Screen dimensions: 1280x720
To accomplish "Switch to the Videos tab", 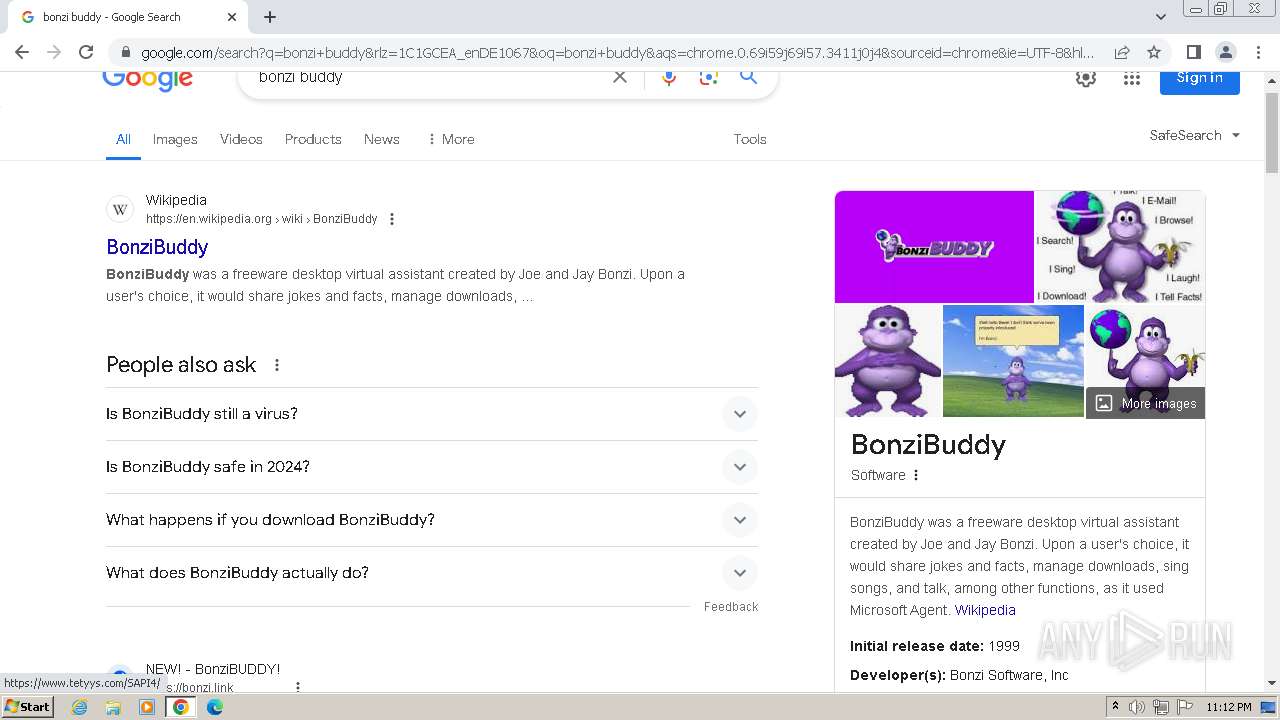I will [x=241, y=139].
